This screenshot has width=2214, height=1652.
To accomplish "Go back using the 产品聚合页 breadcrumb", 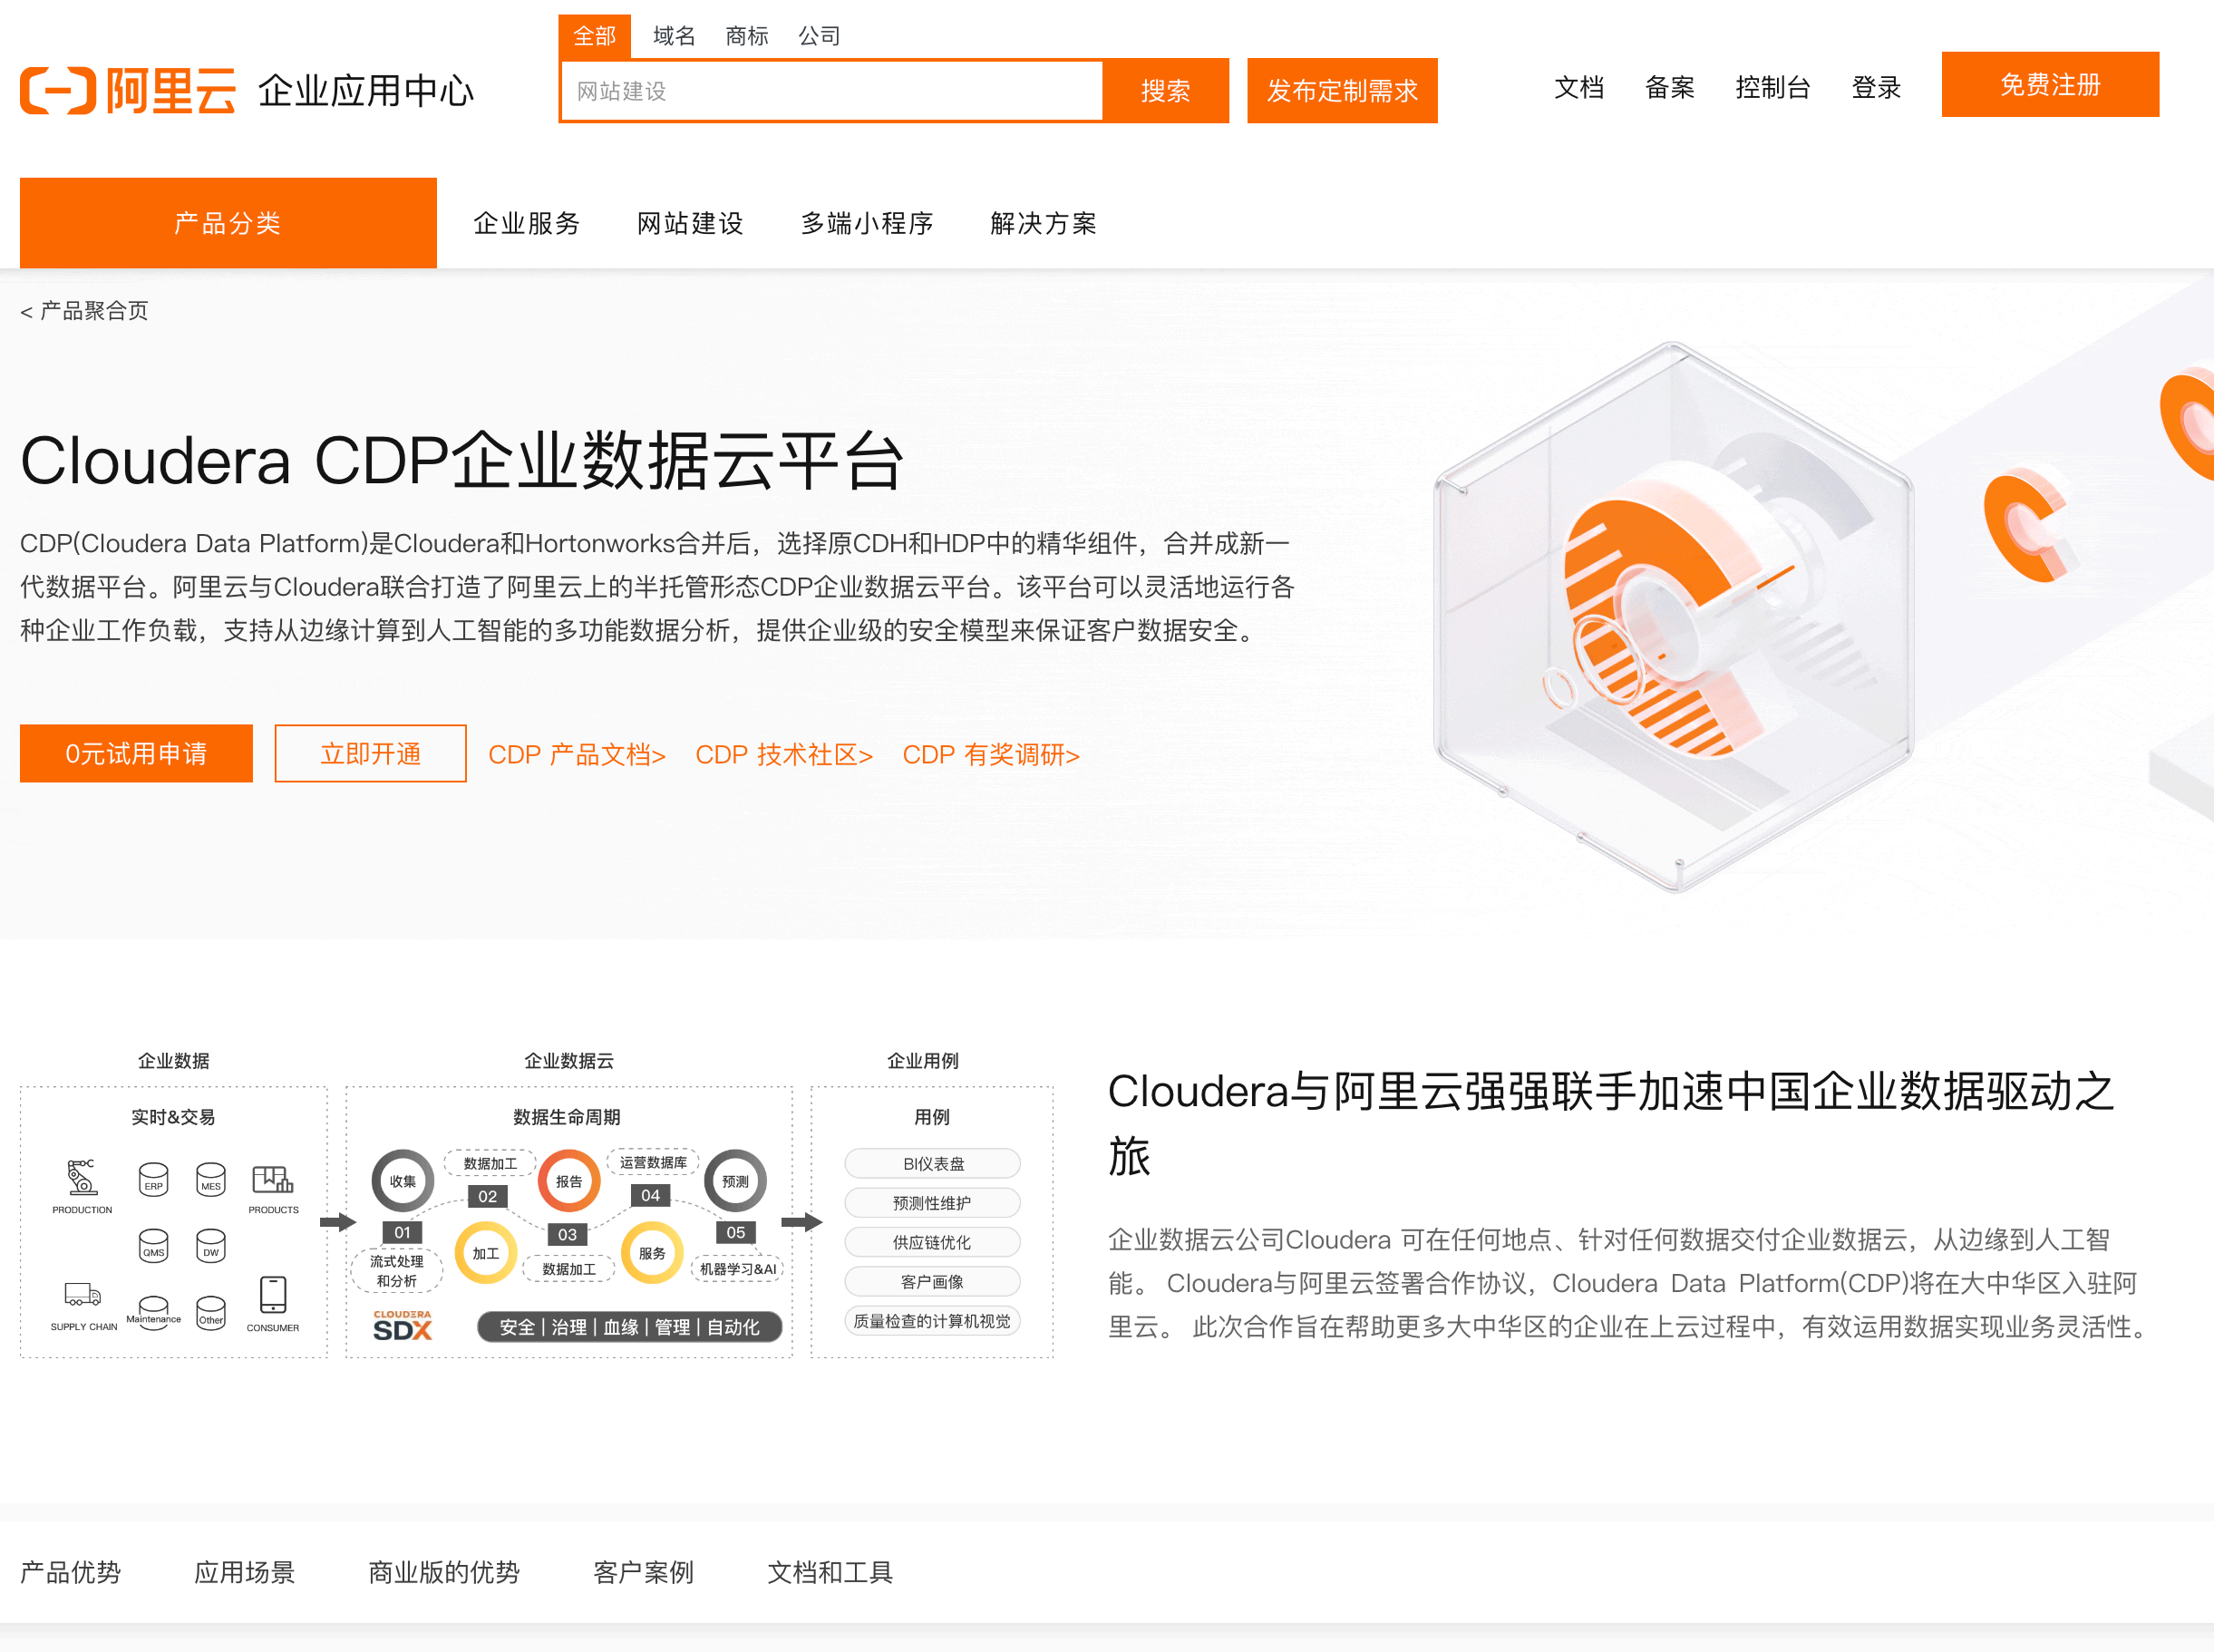I will point(85,310).
